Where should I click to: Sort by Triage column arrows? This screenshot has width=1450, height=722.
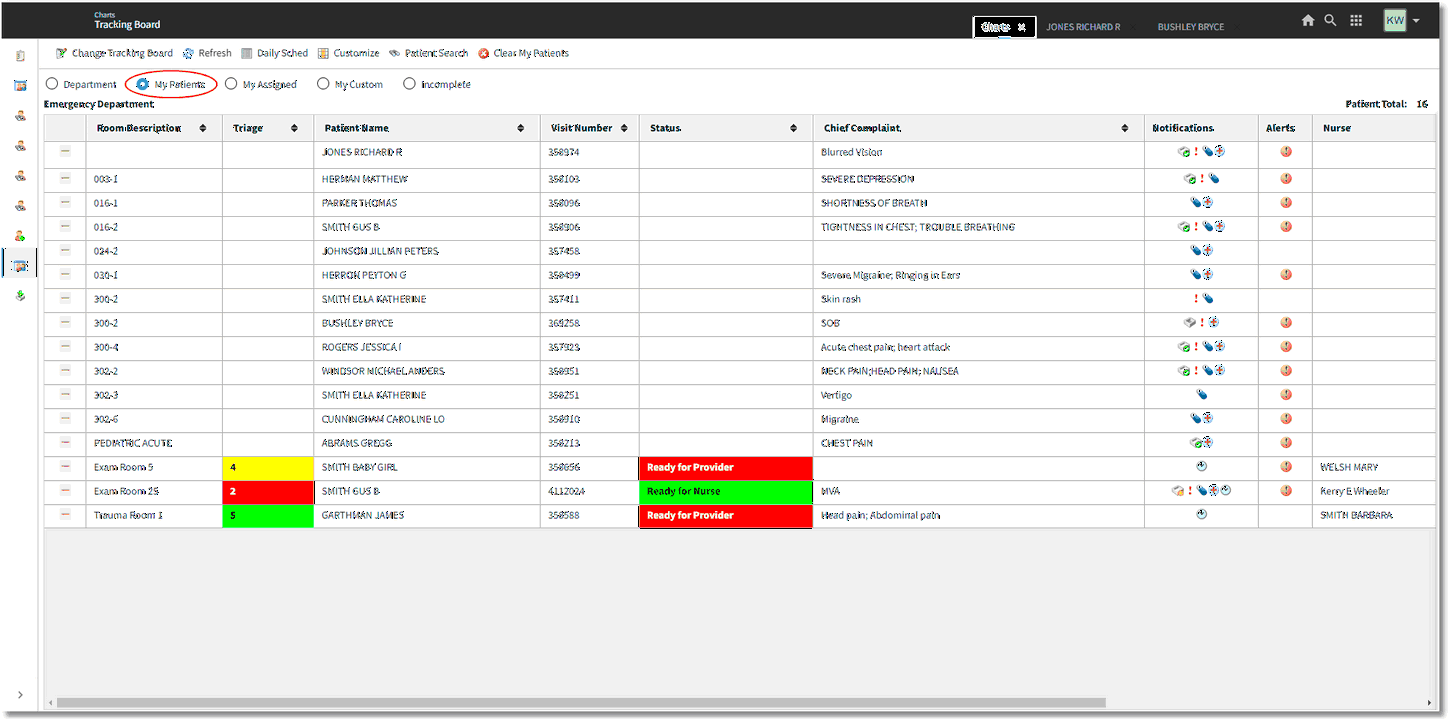tap(294, 128)
